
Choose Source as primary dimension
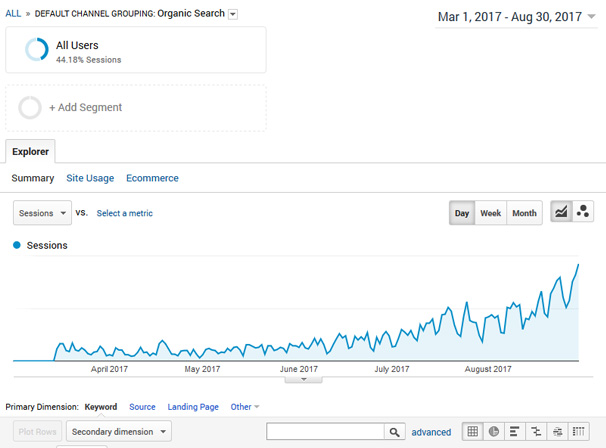pos(142,407)
